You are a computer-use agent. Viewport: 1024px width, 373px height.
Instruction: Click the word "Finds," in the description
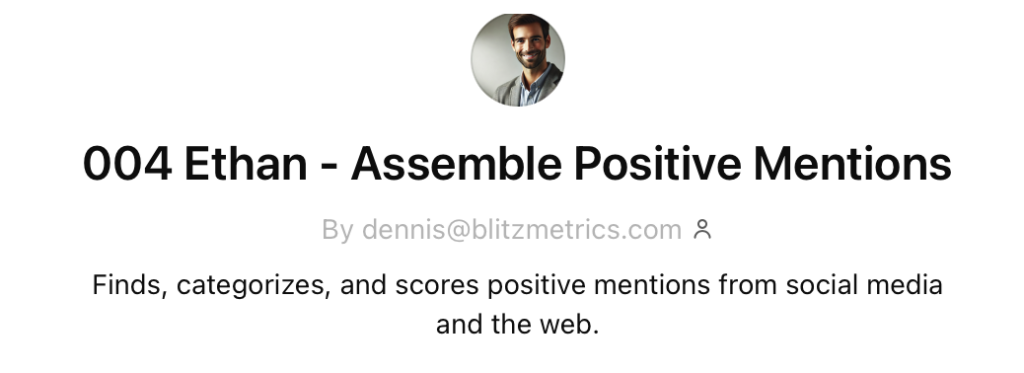tap(129, 285)
